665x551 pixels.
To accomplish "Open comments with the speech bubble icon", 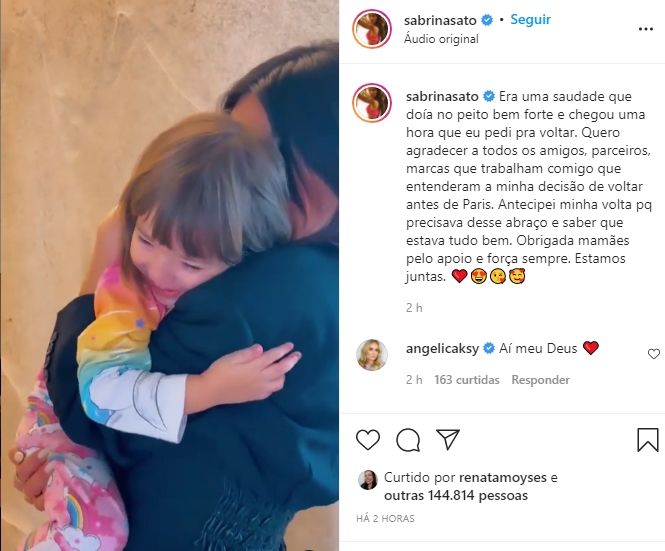I will (x=408, y=439).
